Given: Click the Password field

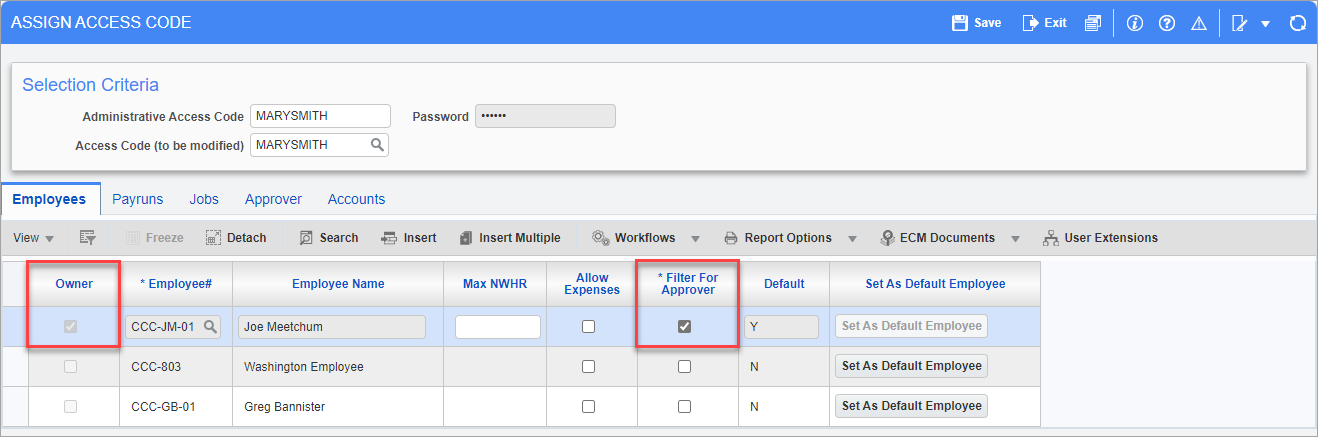Looking at the screenshot, I should [545, 116].
